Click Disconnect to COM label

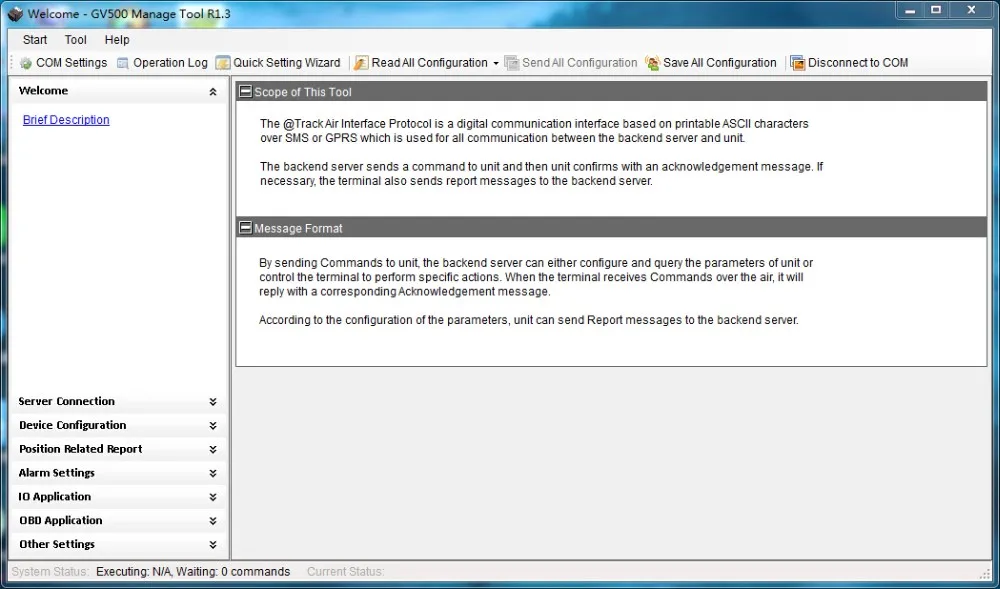point(858,63)
